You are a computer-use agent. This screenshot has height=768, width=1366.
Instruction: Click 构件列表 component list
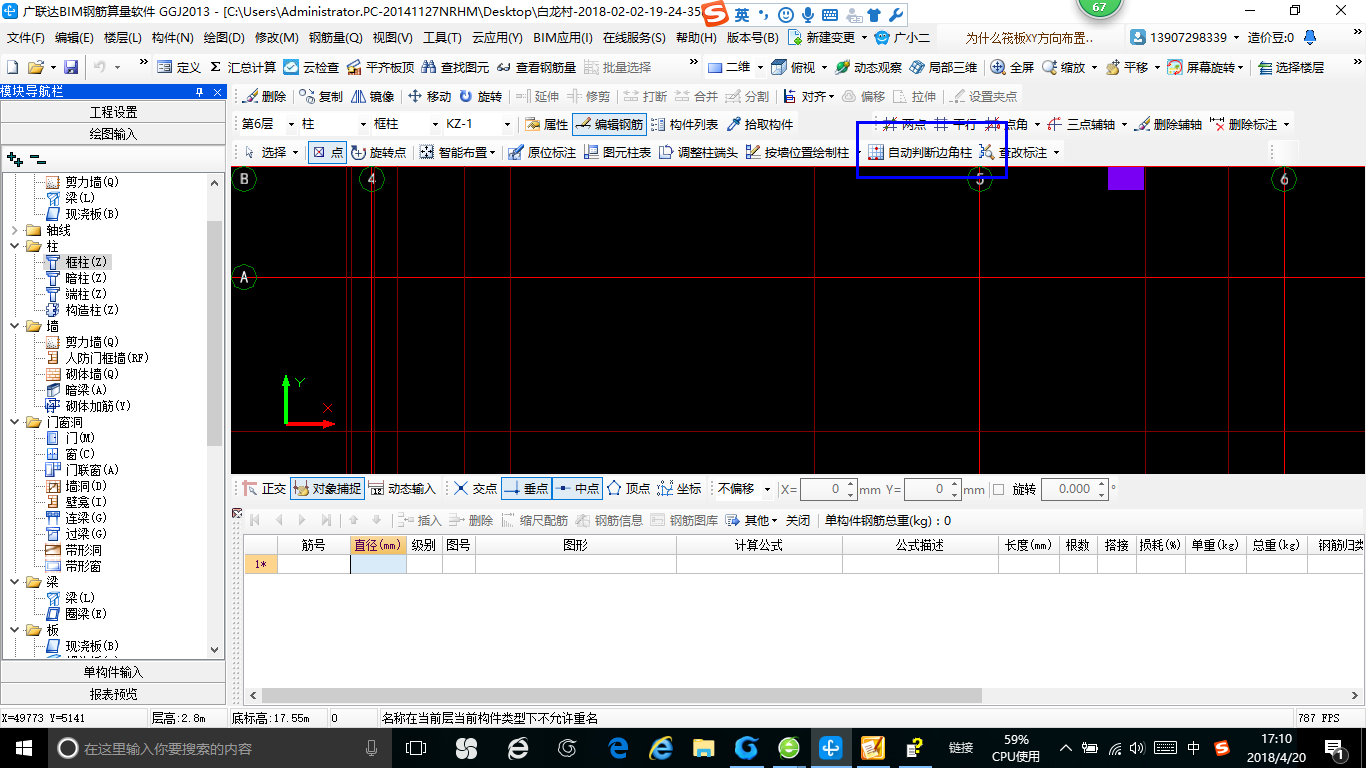[x=684, y=125]
